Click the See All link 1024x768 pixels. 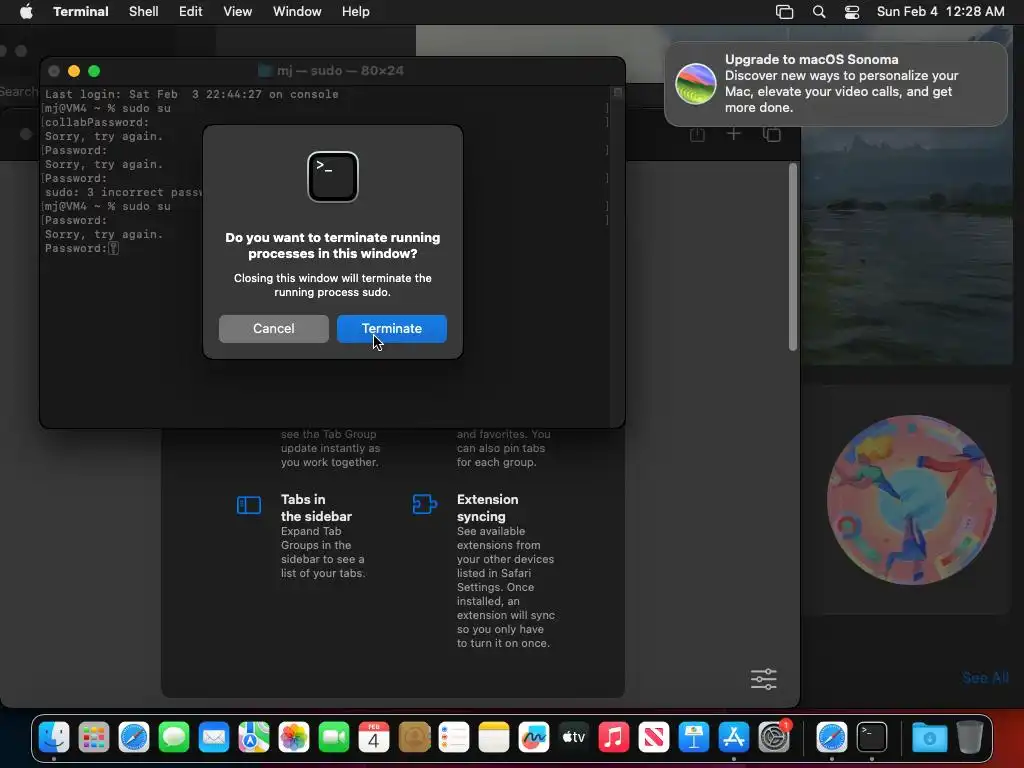point(985,678)
